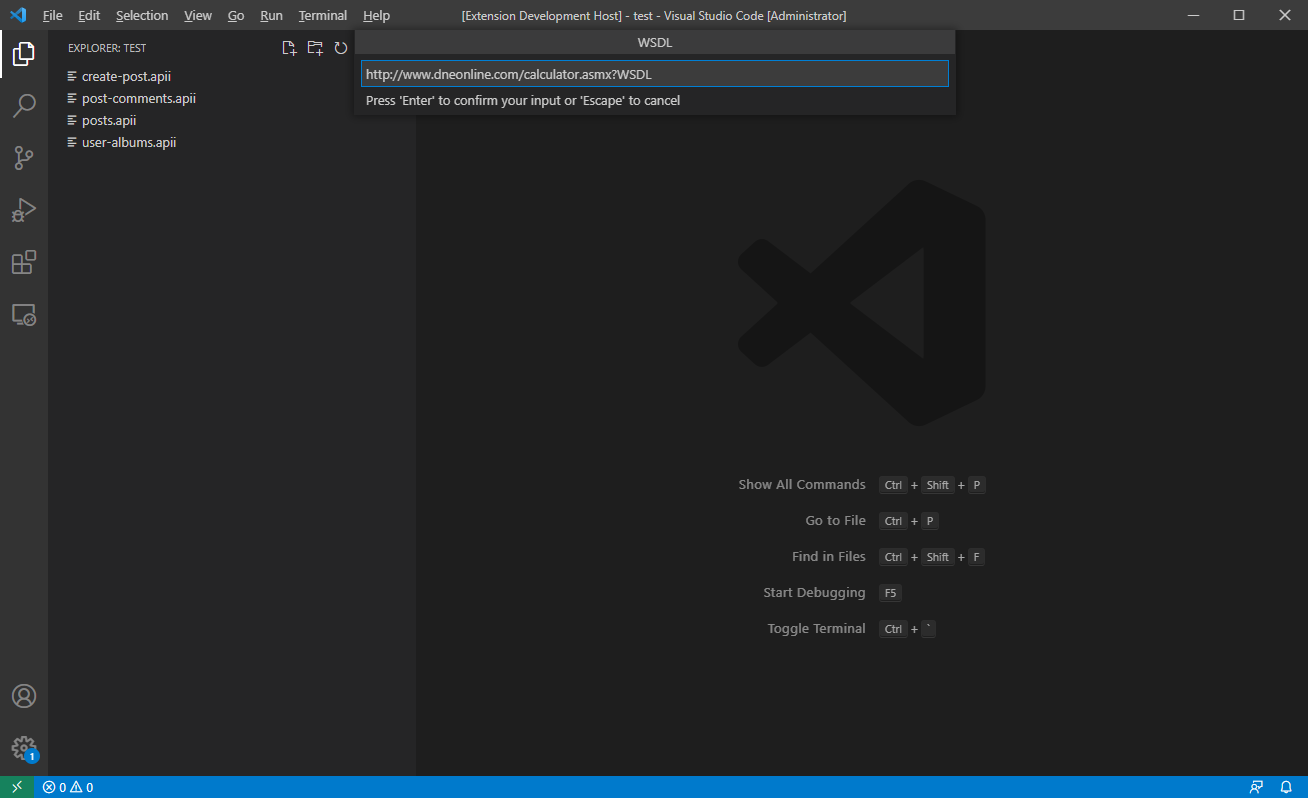Screen dimensions: 1308x798
Task: Click the Refresh Explorer icon
Action: [340, 48]
